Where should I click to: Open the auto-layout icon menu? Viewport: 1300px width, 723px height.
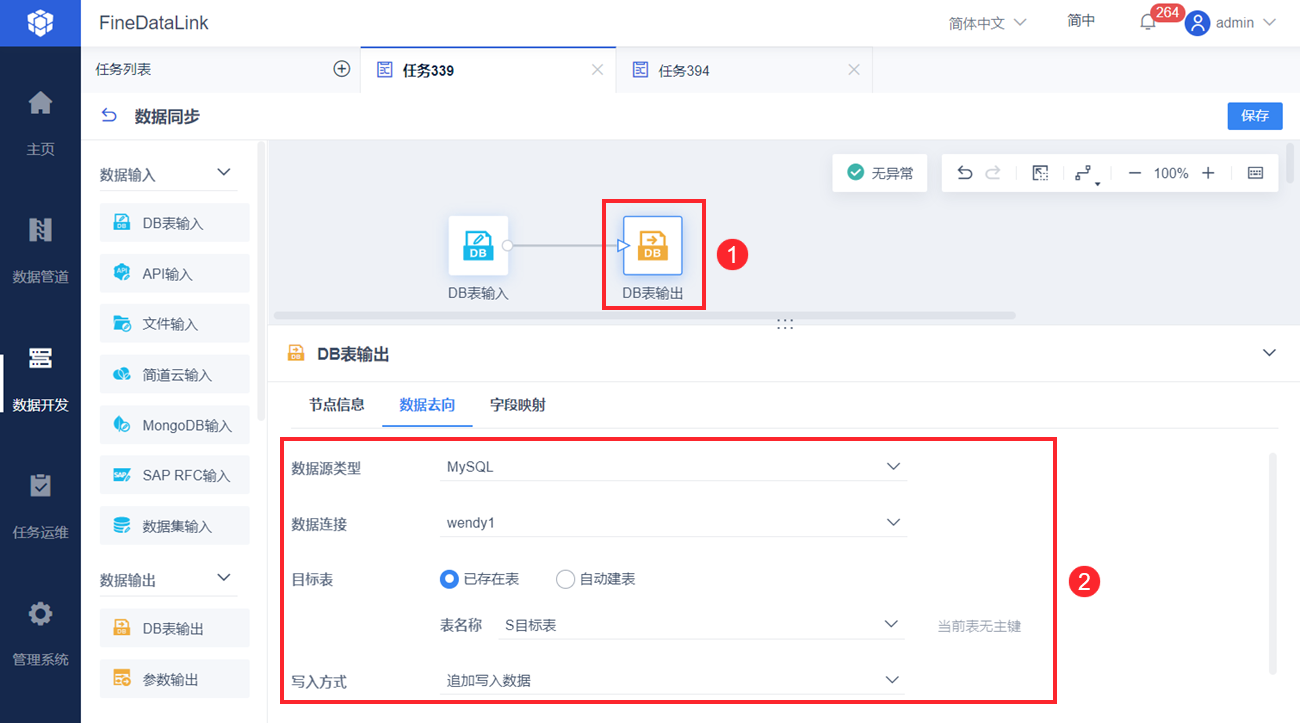pos(1086,174)
